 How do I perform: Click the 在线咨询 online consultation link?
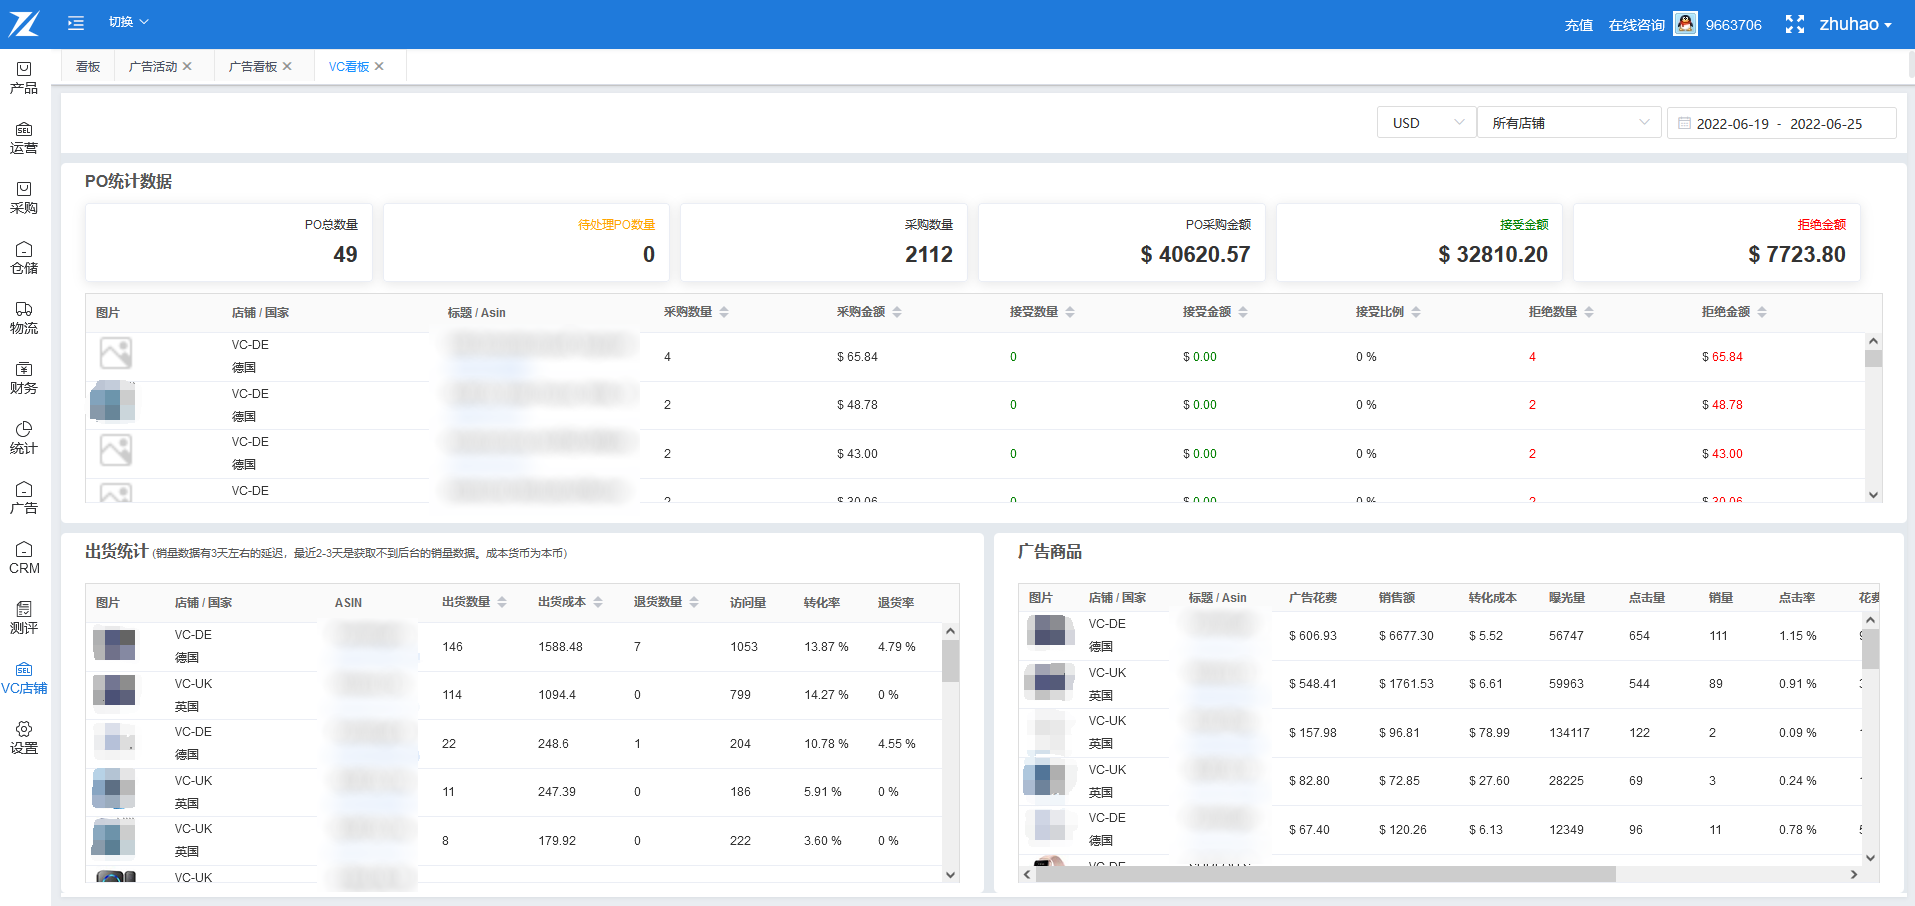[x=1636, y=25]
